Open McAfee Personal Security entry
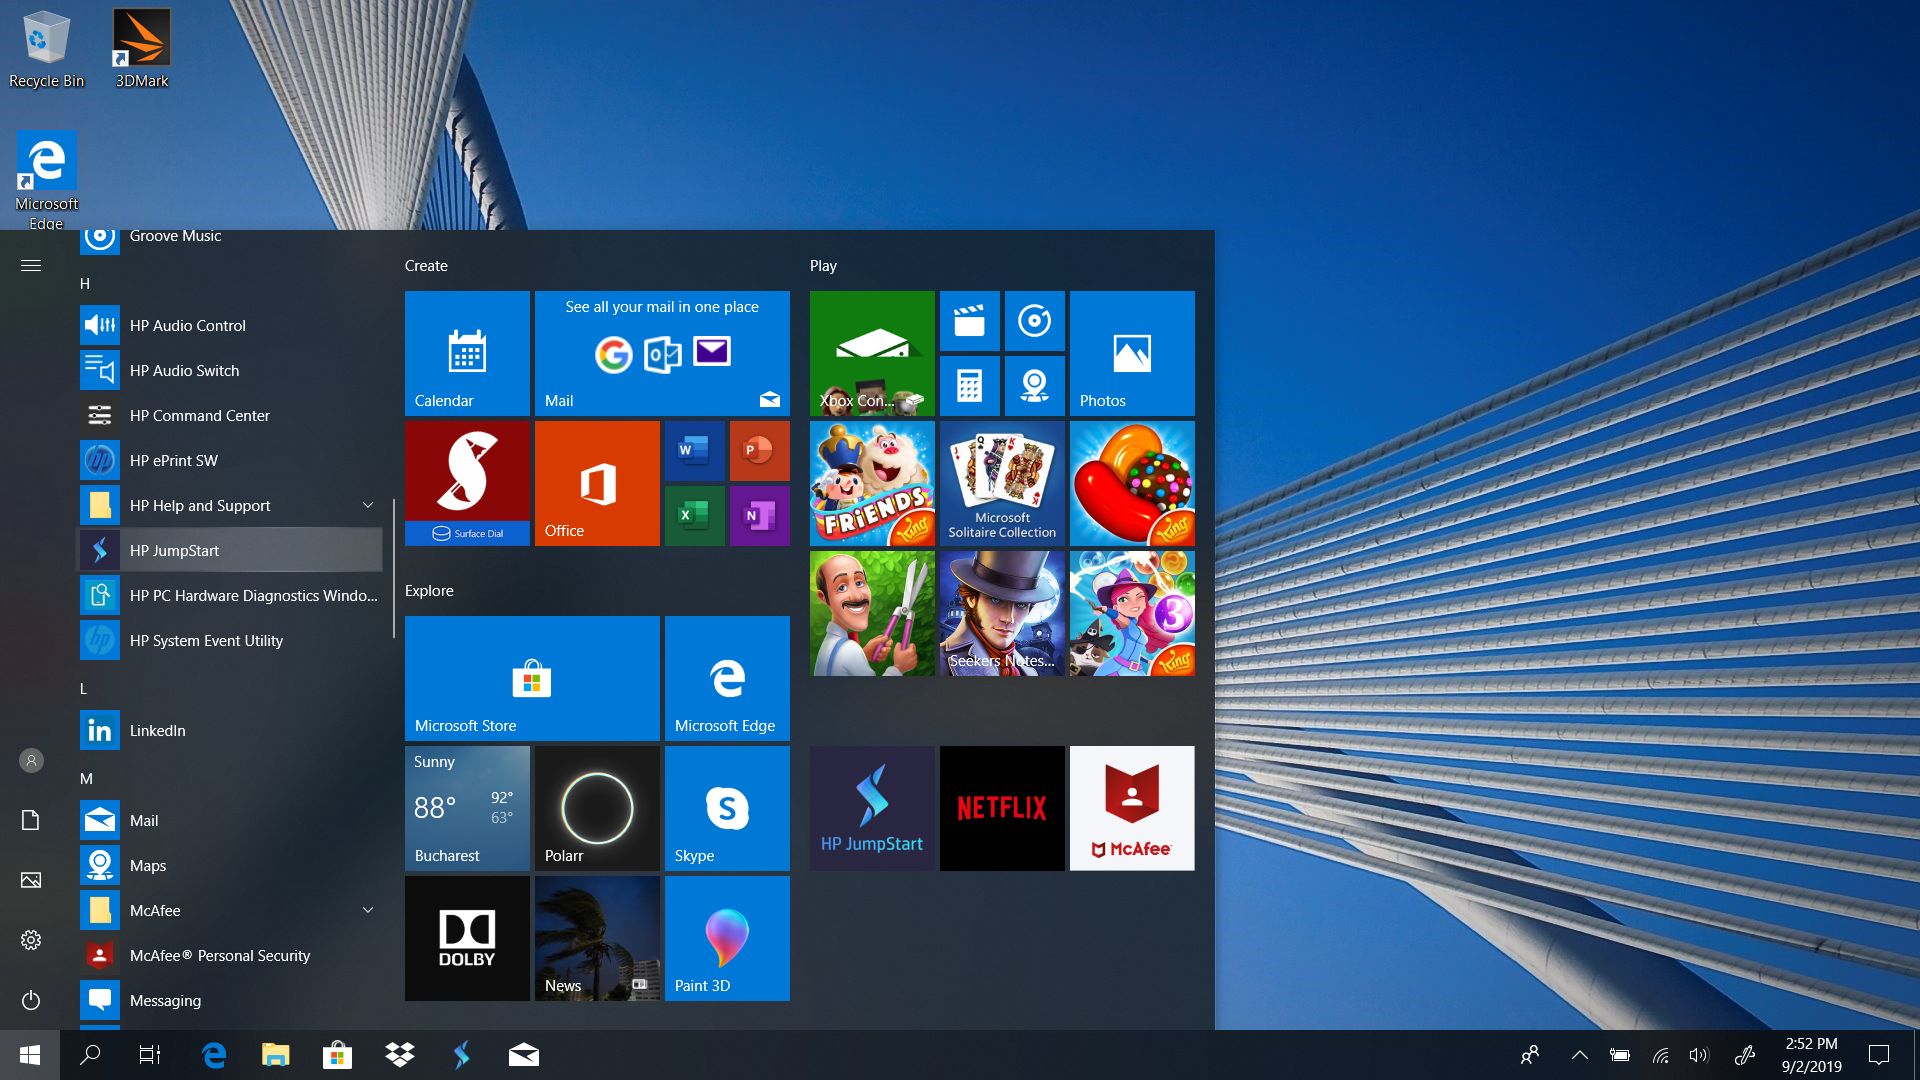 coord(231,955)
